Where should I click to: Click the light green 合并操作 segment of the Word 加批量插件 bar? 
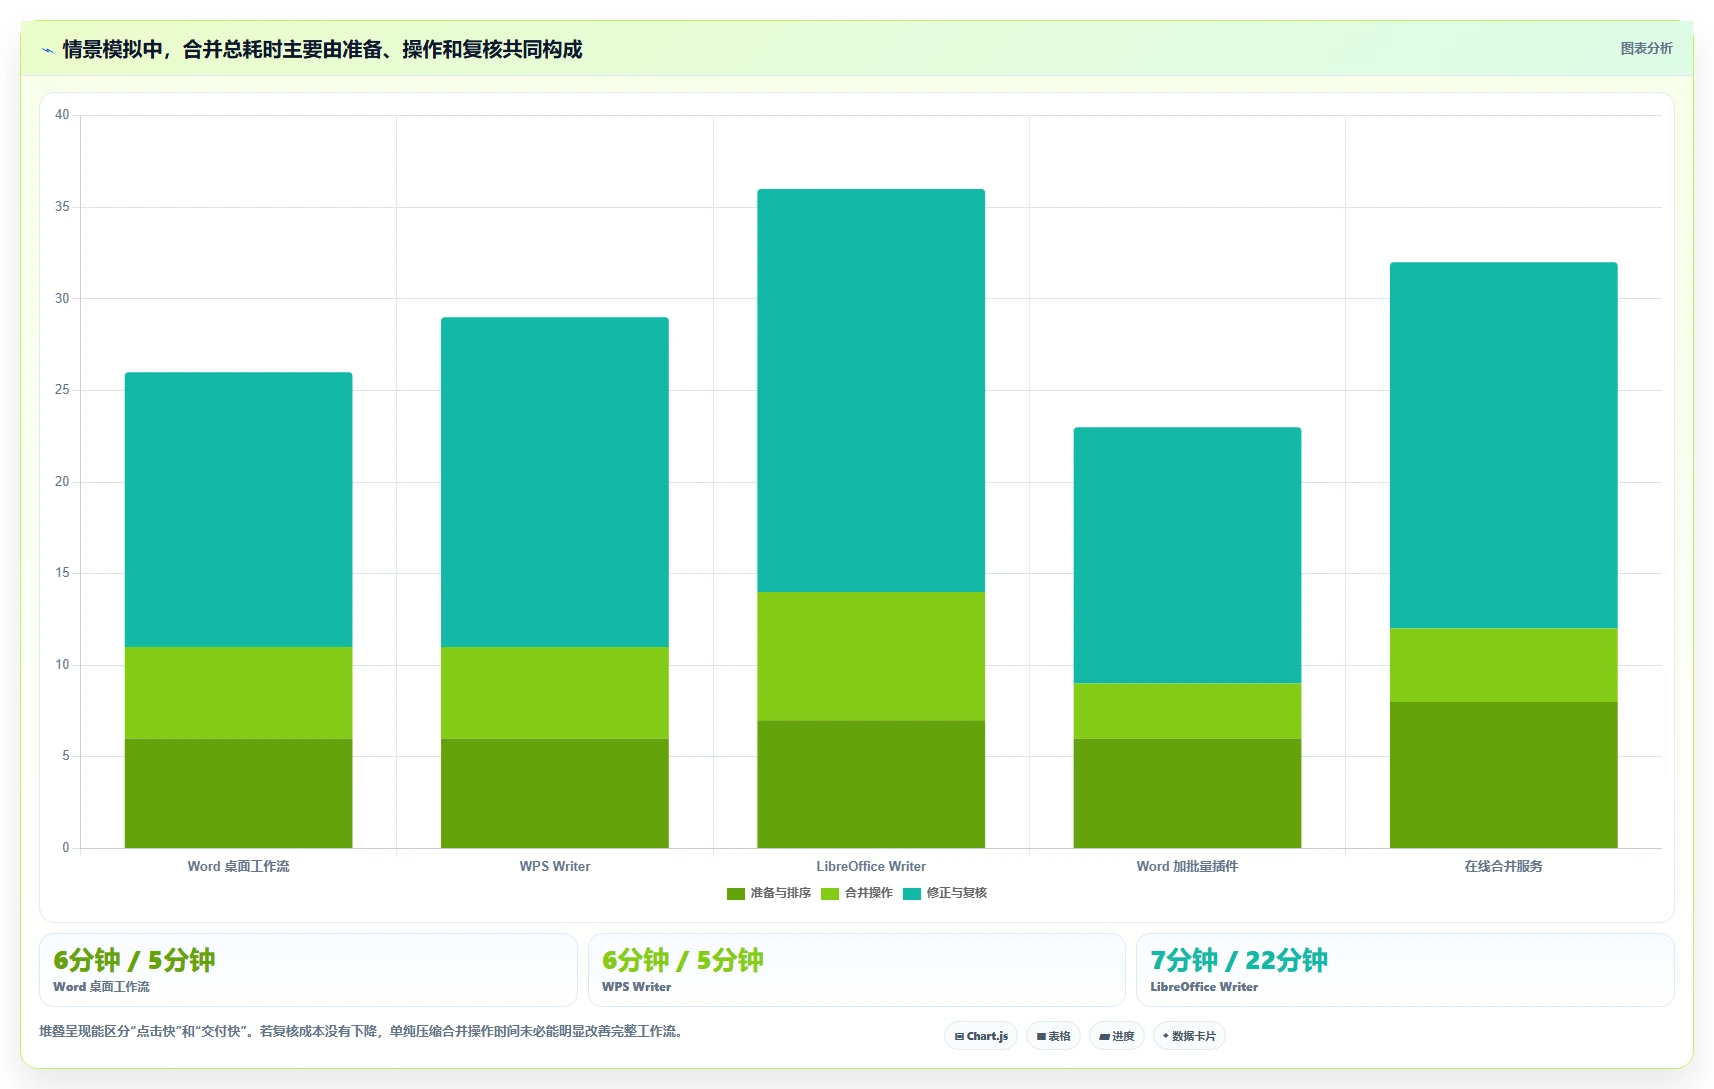click(1187, 711)
